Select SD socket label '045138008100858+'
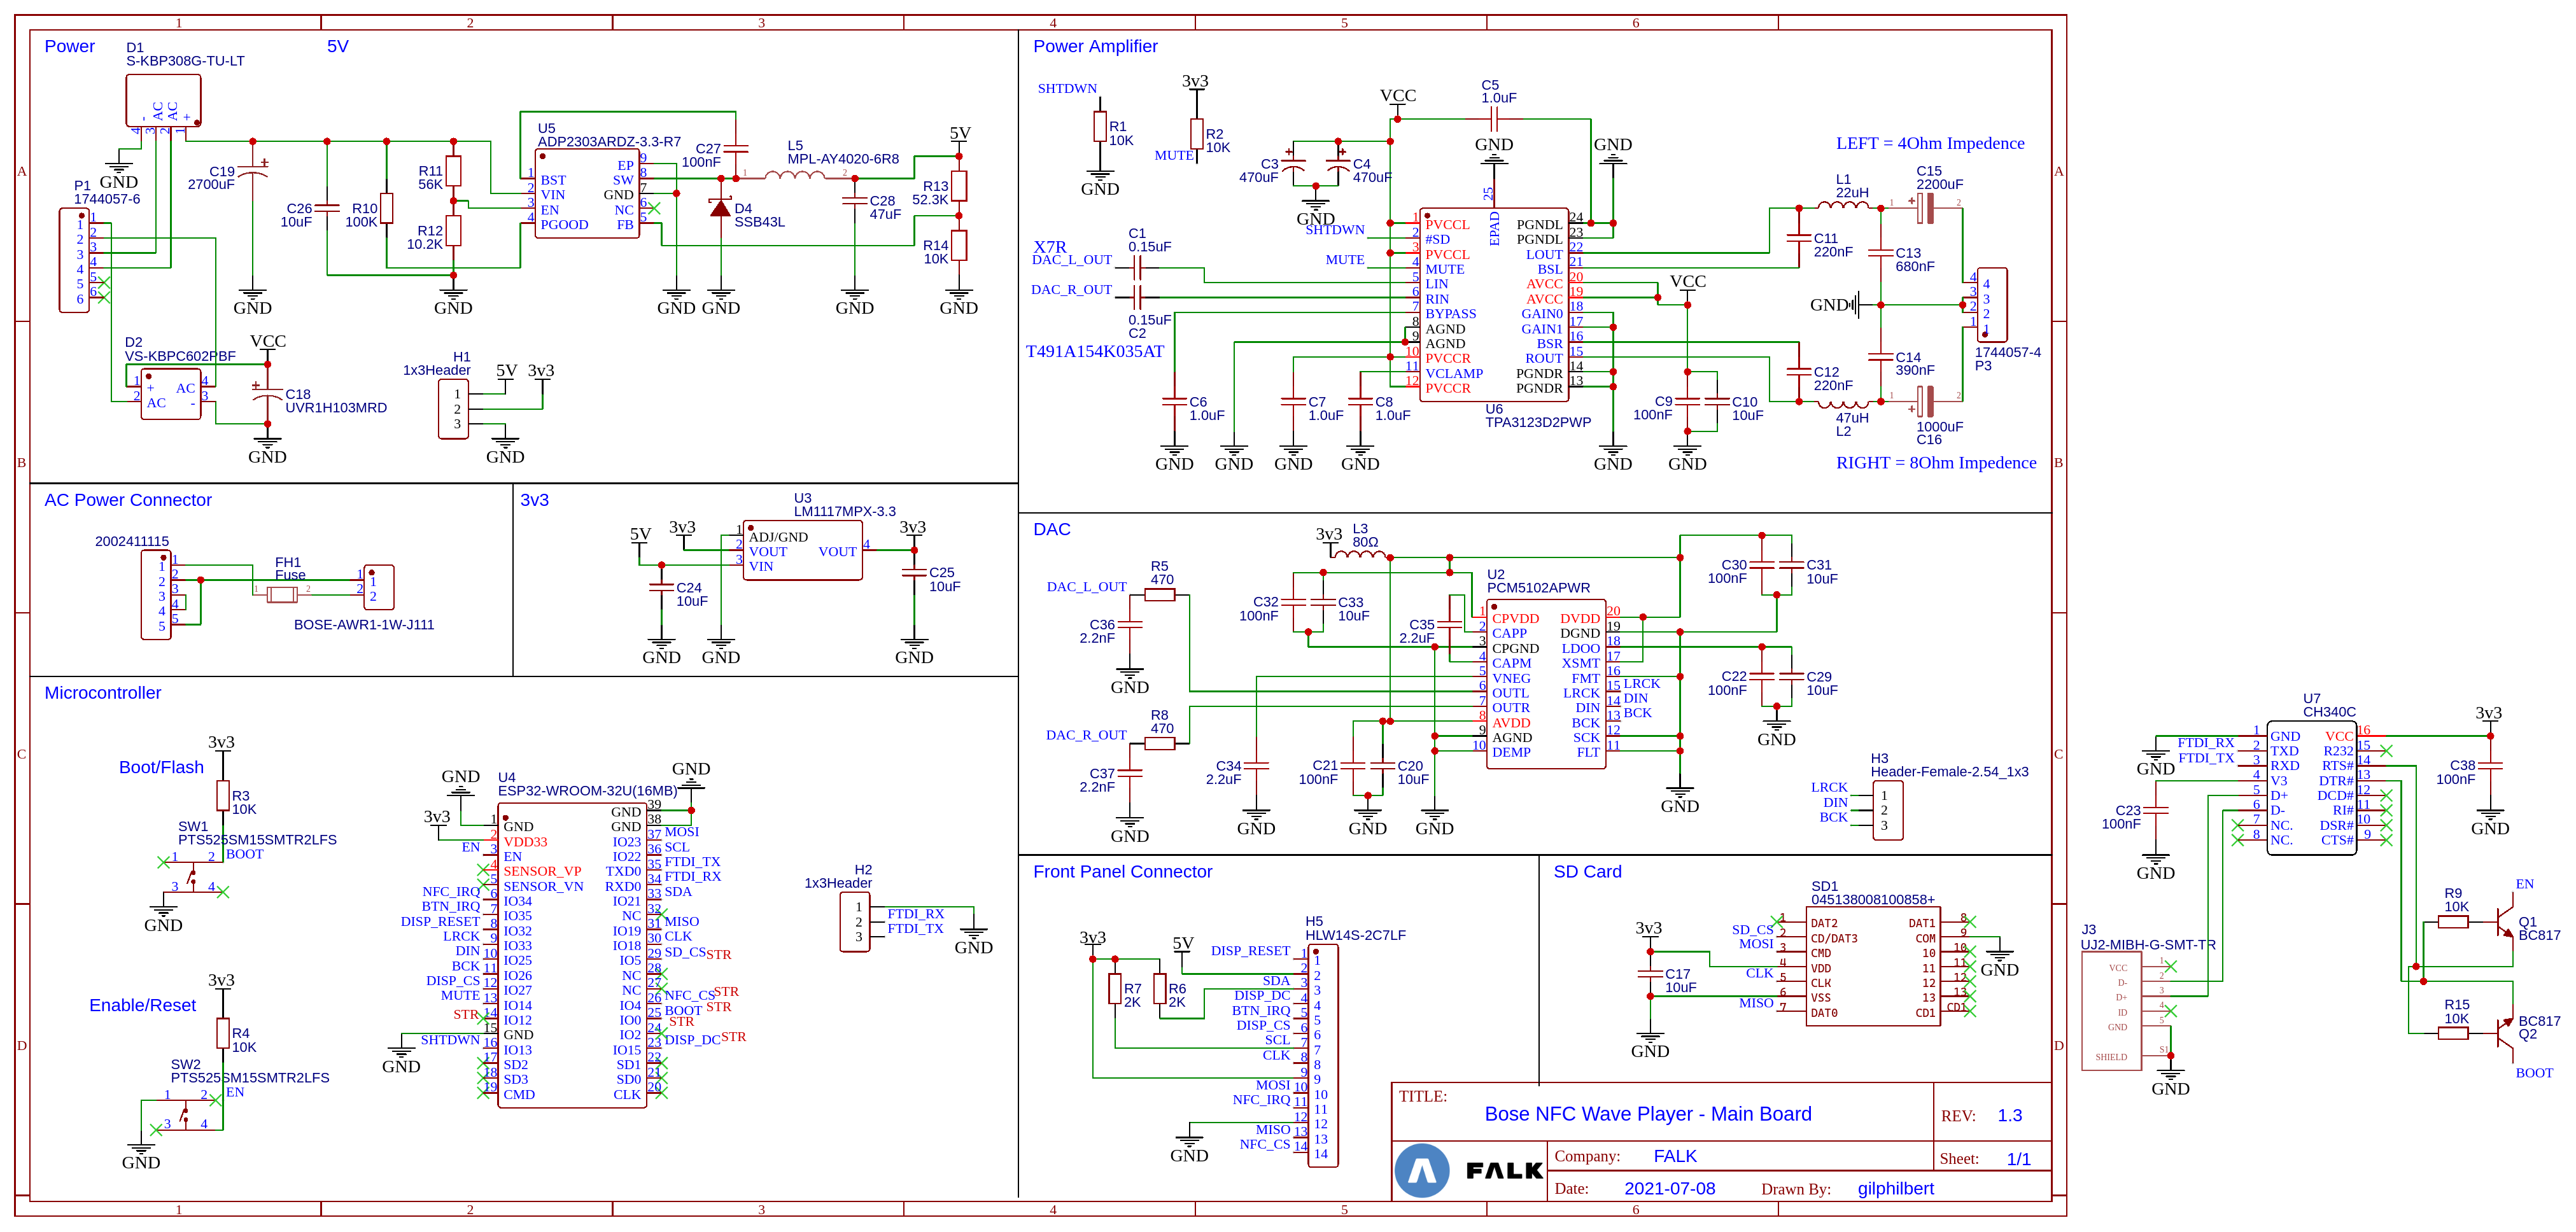This screenshot has height=1232, width=2576. point(1873,900)
